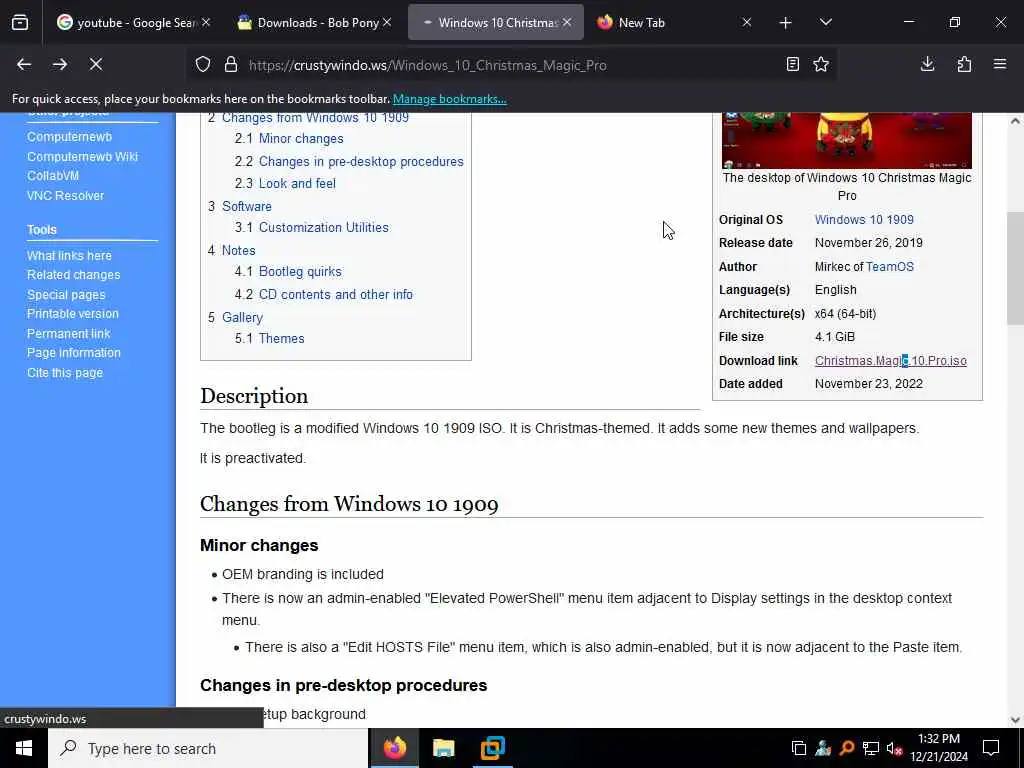
Task: Open File Explorer from the taskbar
Action: click(443, 748)
